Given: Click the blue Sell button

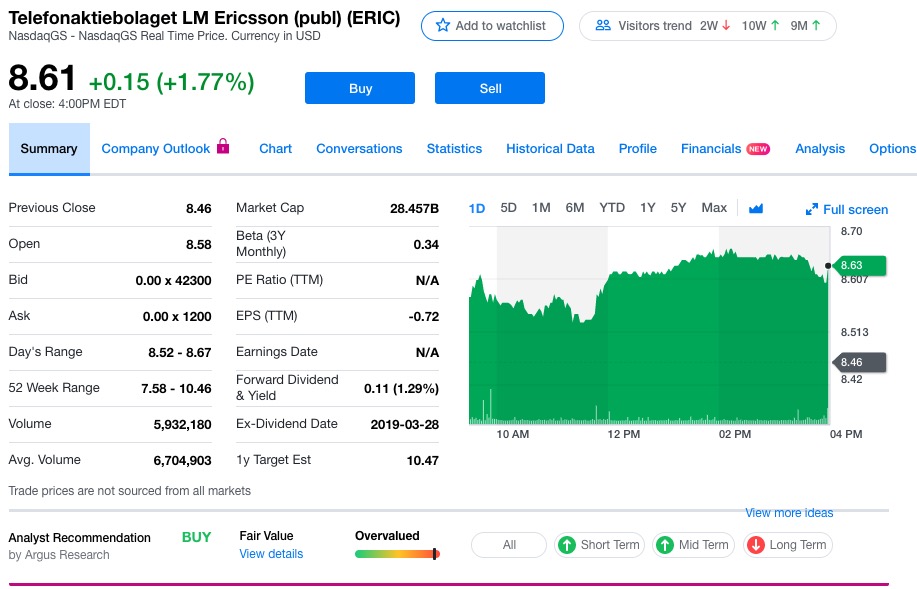Looking at the screenshot, I should (x=490, y=88).
